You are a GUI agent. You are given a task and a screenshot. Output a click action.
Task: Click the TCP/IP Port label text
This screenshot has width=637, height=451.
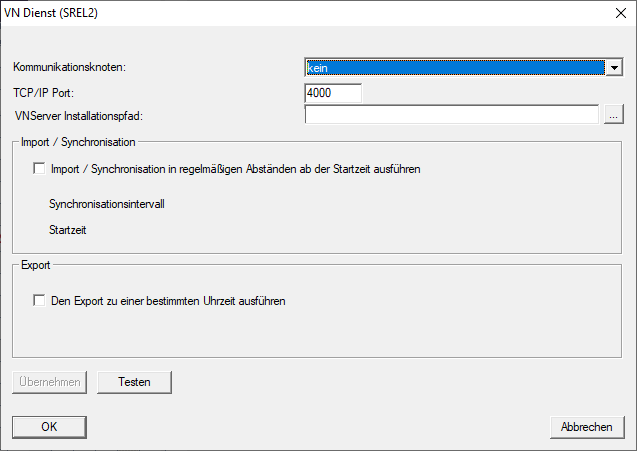(x=45, y=92)
